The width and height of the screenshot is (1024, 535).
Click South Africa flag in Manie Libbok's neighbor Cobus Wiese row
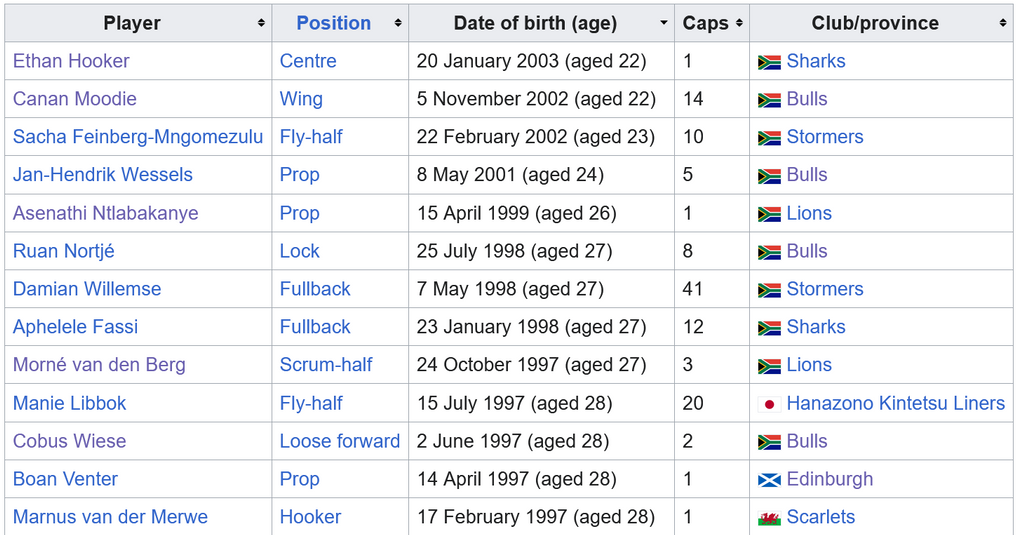pyautogui.click(x=769, y=442)
